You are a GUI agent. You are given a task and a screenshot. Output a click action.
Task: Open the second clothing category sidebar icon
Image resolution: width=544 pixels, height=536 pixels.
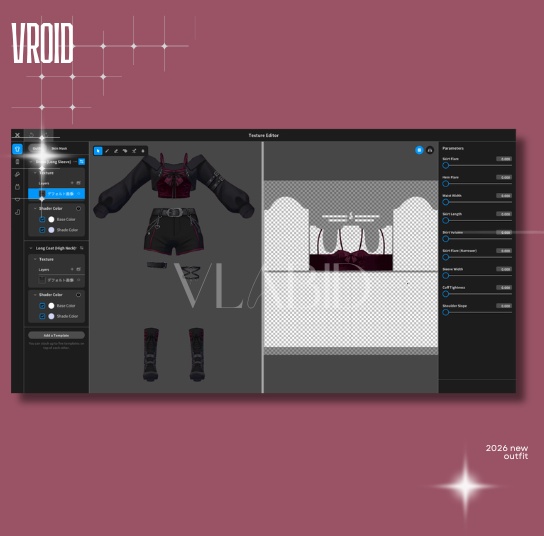(17, 162)
